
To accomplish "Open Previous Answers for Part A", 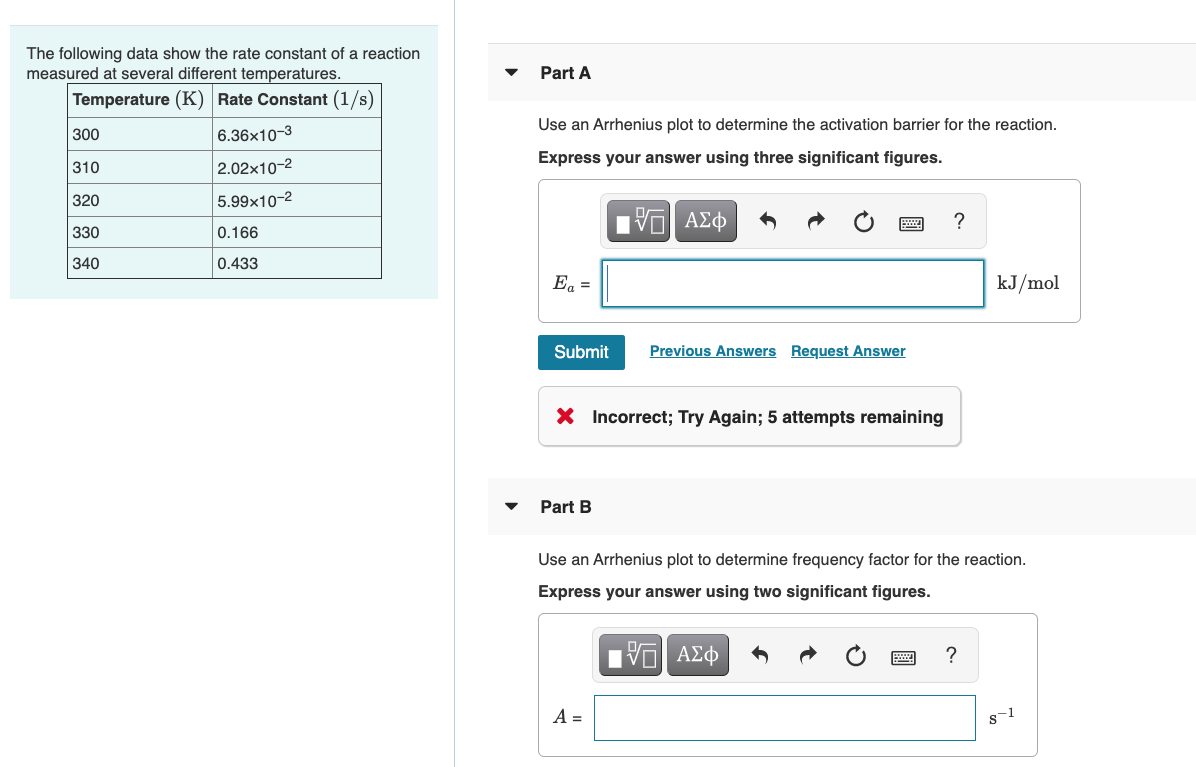I will point(712,351).
